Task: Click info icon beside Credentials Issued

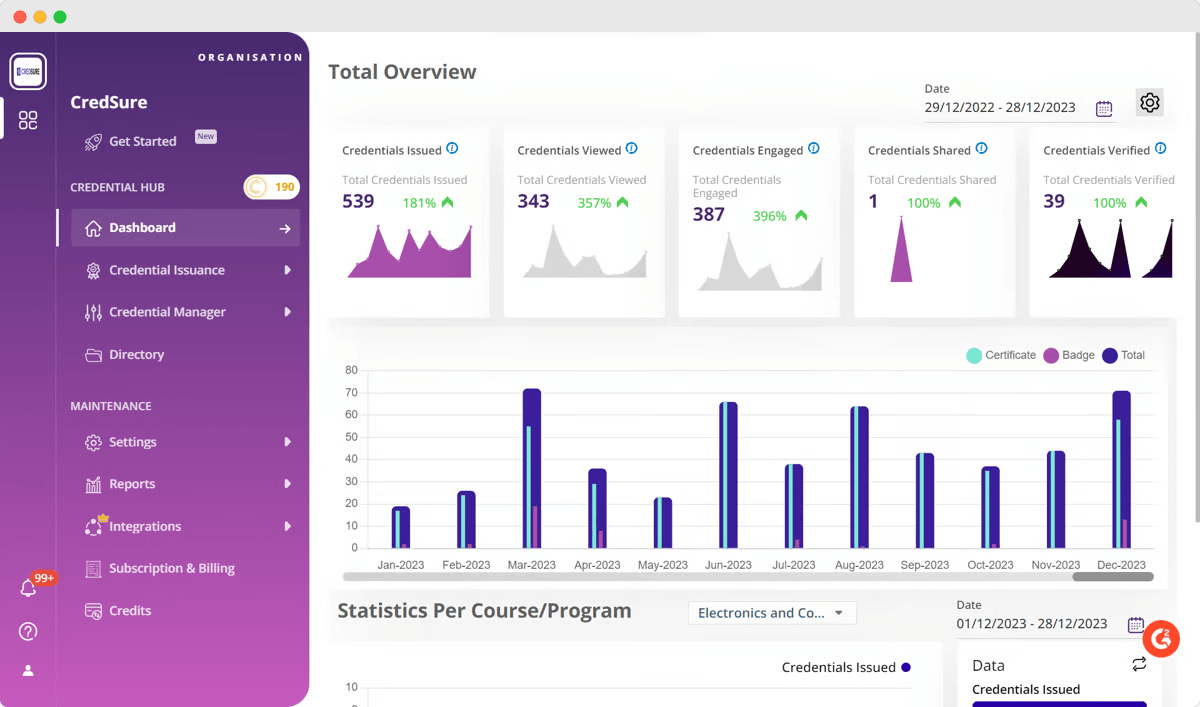Action: (452, 149)
